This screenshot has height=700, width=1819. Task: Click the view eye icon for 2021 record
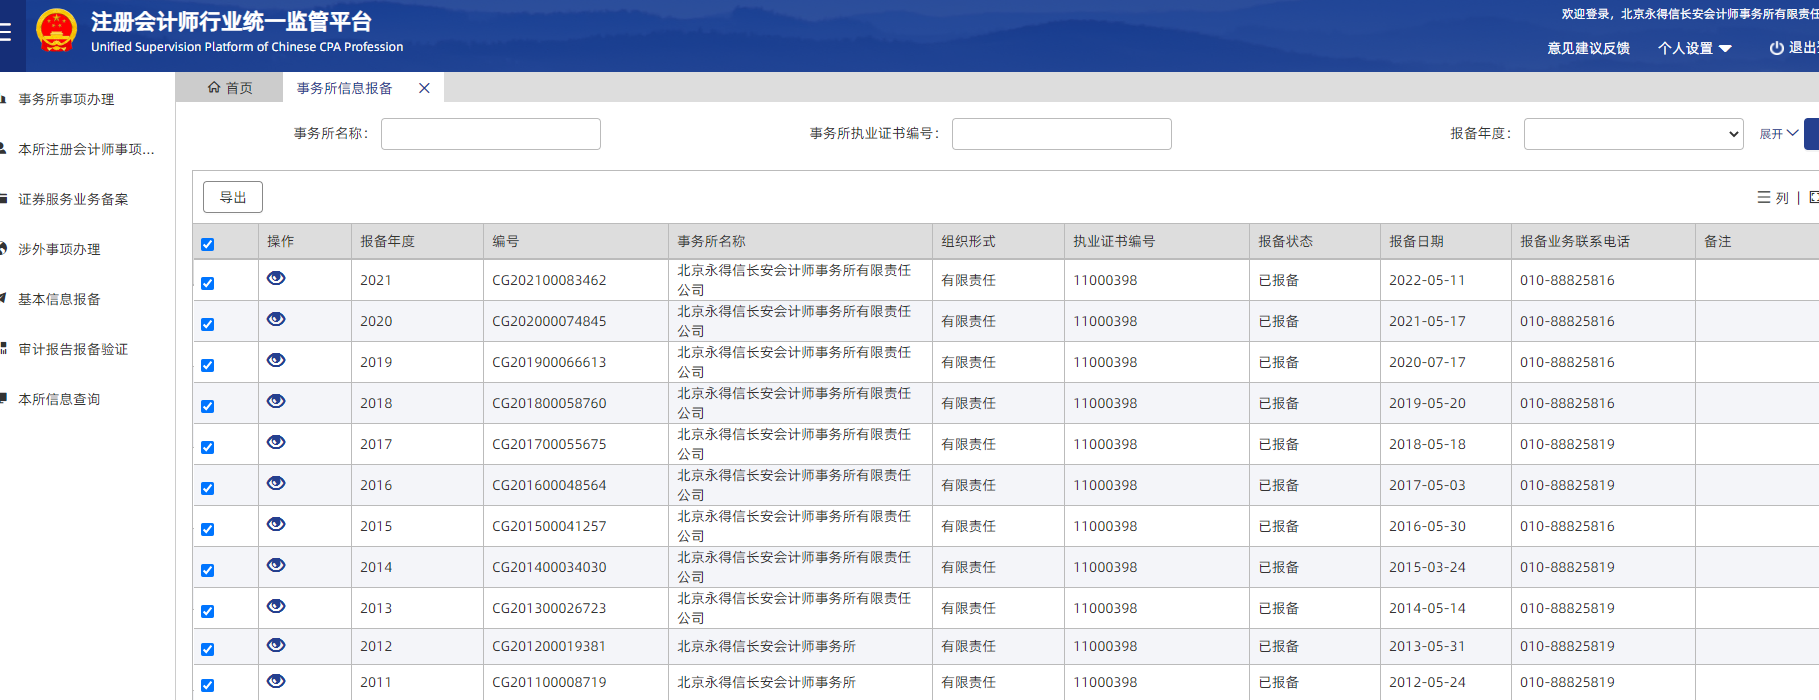276,278
